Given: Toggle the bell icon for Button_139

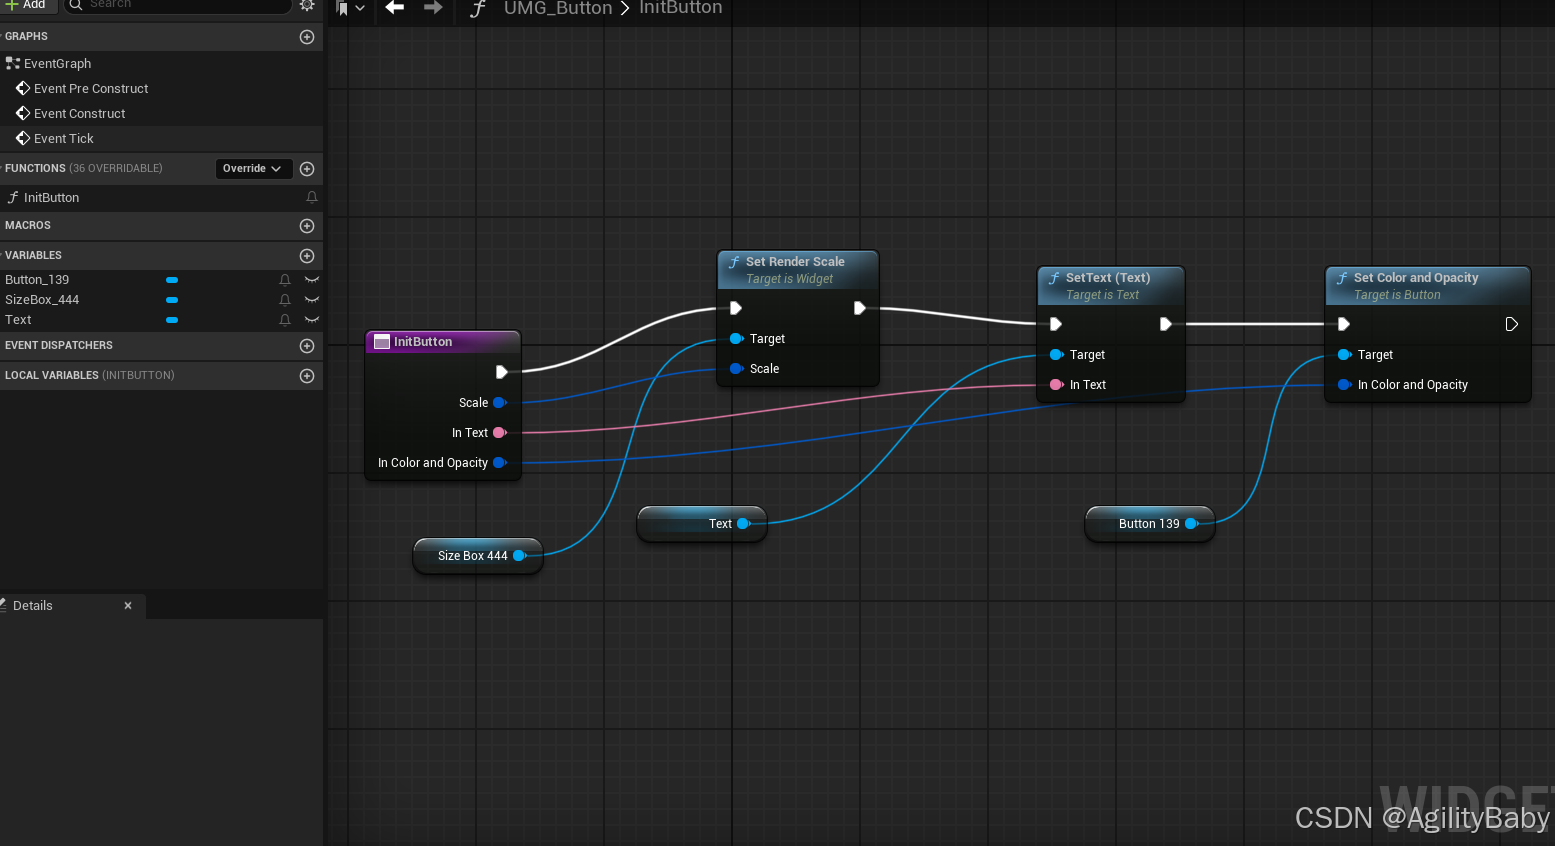Looking at the screenshot, I should pyautogui.click(x=285, y=280).
